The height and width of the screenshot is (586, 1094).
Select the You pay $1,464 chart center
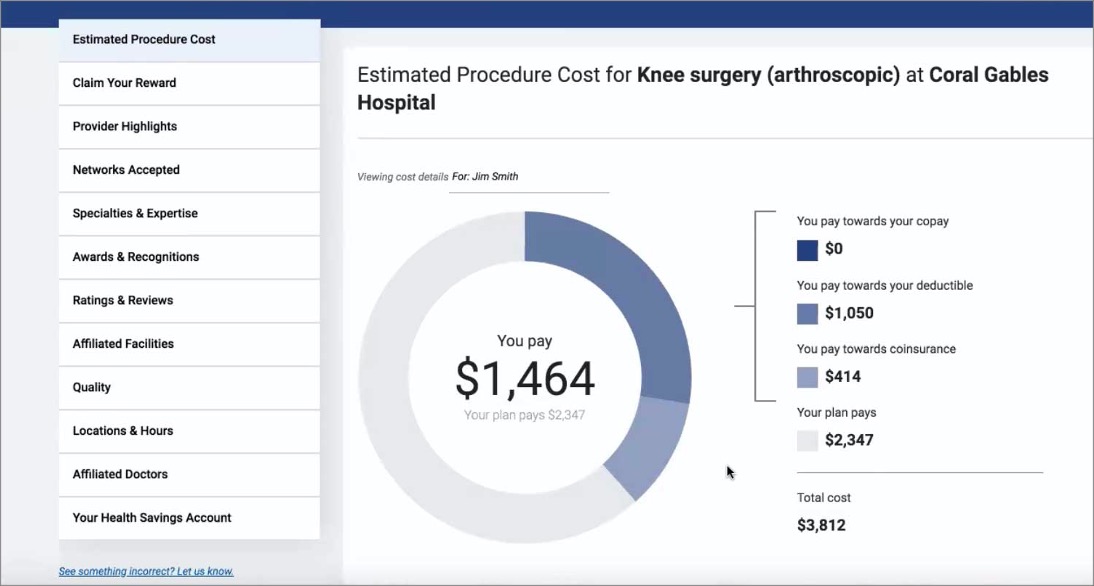(x=524, y=378)
